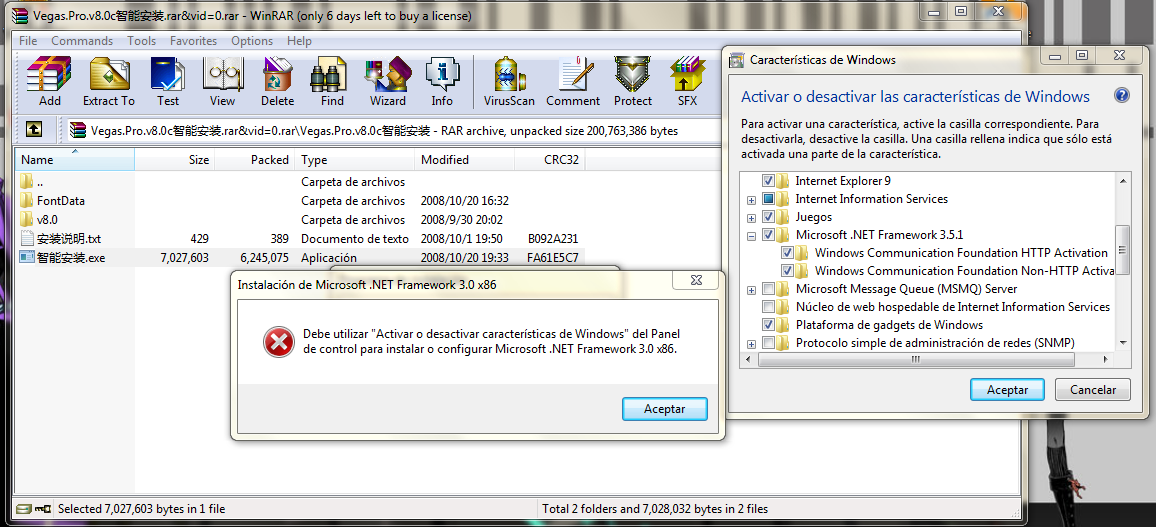The height and width of the screenshot is (527, 1156).
Task: Open the Options menu
Action: (252, 41)
